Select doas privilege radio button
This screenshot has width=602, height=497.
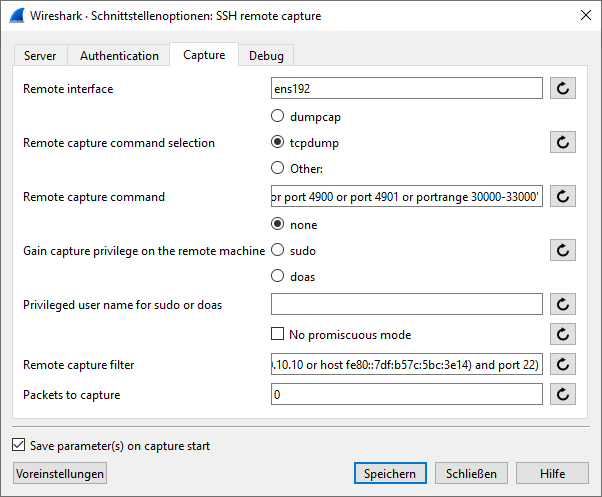point(279,277)
